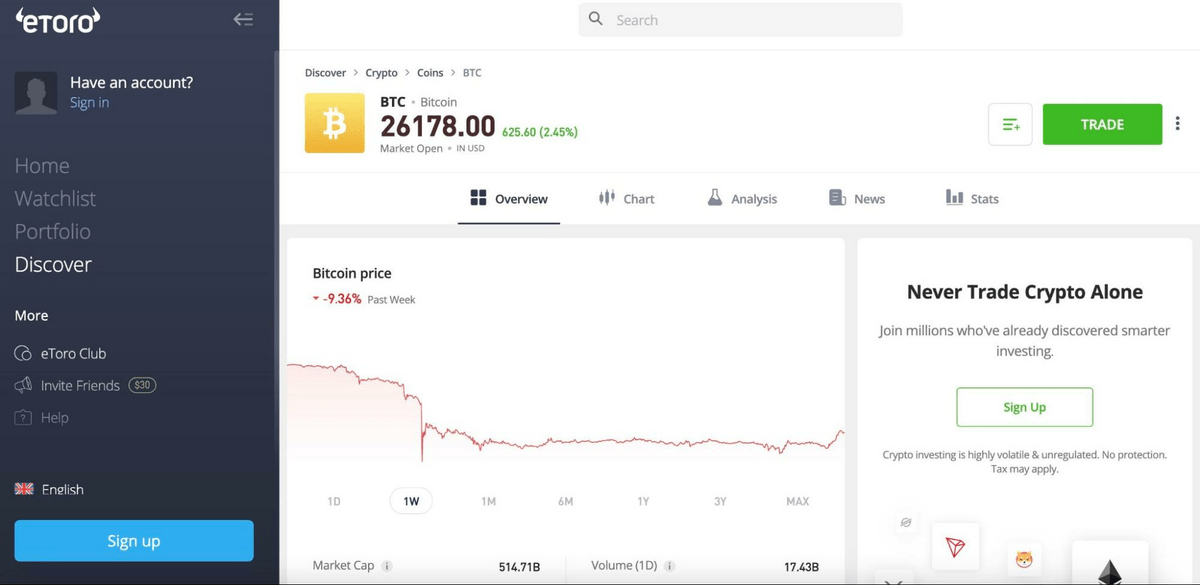Click the Bitcoin coin logo
This screenshot has width=1200, height=585.
[335, 123]
